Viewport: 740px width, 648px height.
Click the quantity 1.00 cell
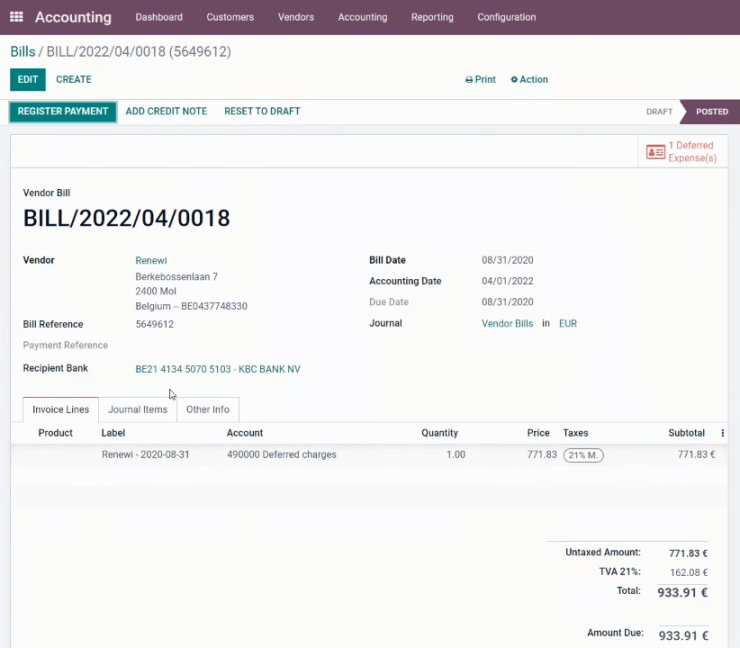pyautogui.click(x=455, y=454)
